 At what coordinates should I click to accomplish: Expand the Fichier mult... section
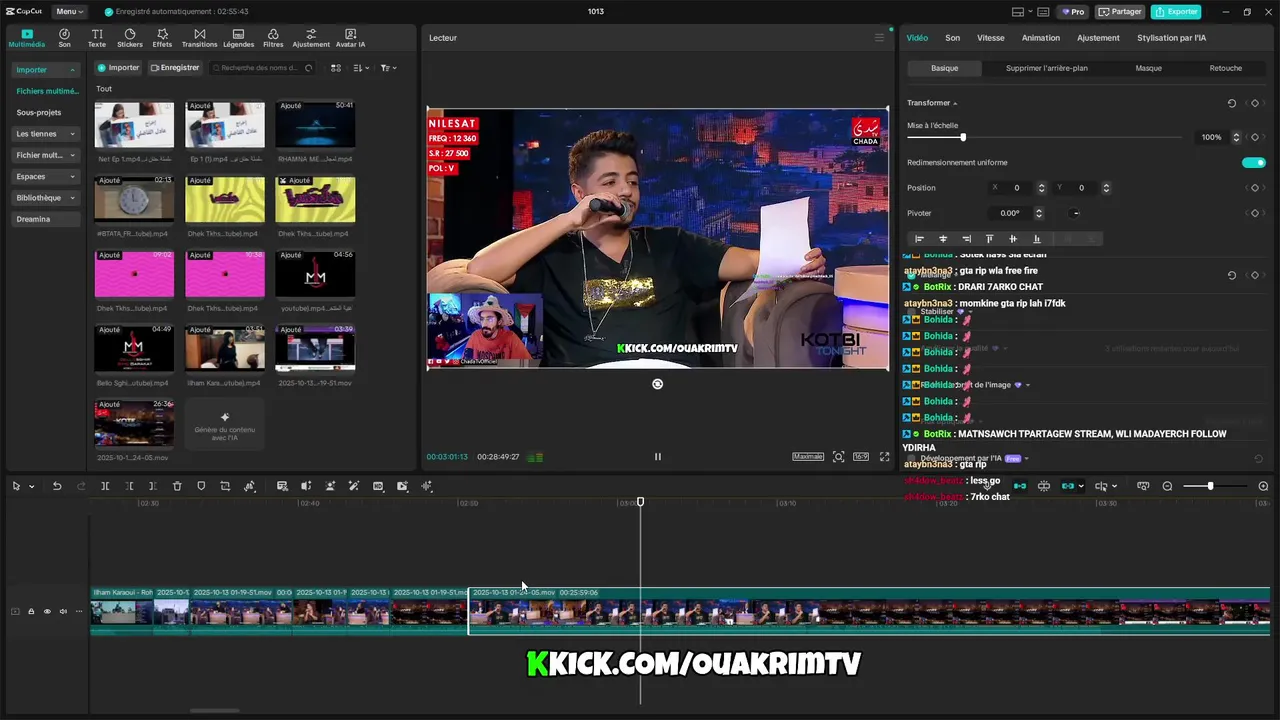[x=72, y=155]
